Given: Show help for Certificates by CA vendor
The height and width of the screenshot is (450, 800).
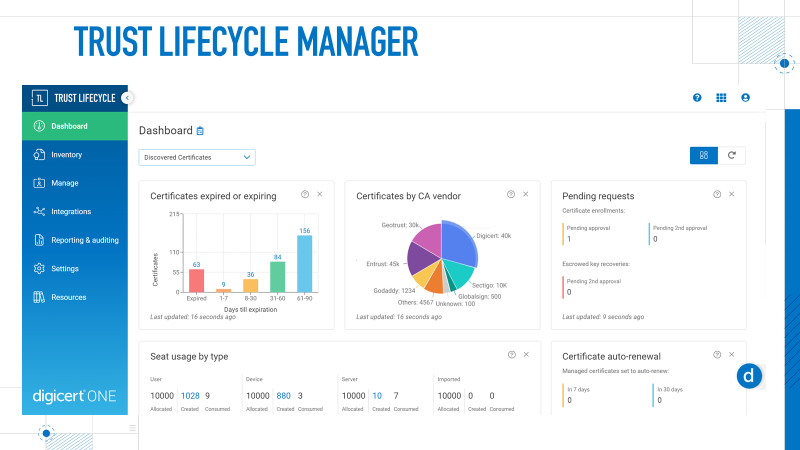Looking at the screenshot, I should pos(511,194).
